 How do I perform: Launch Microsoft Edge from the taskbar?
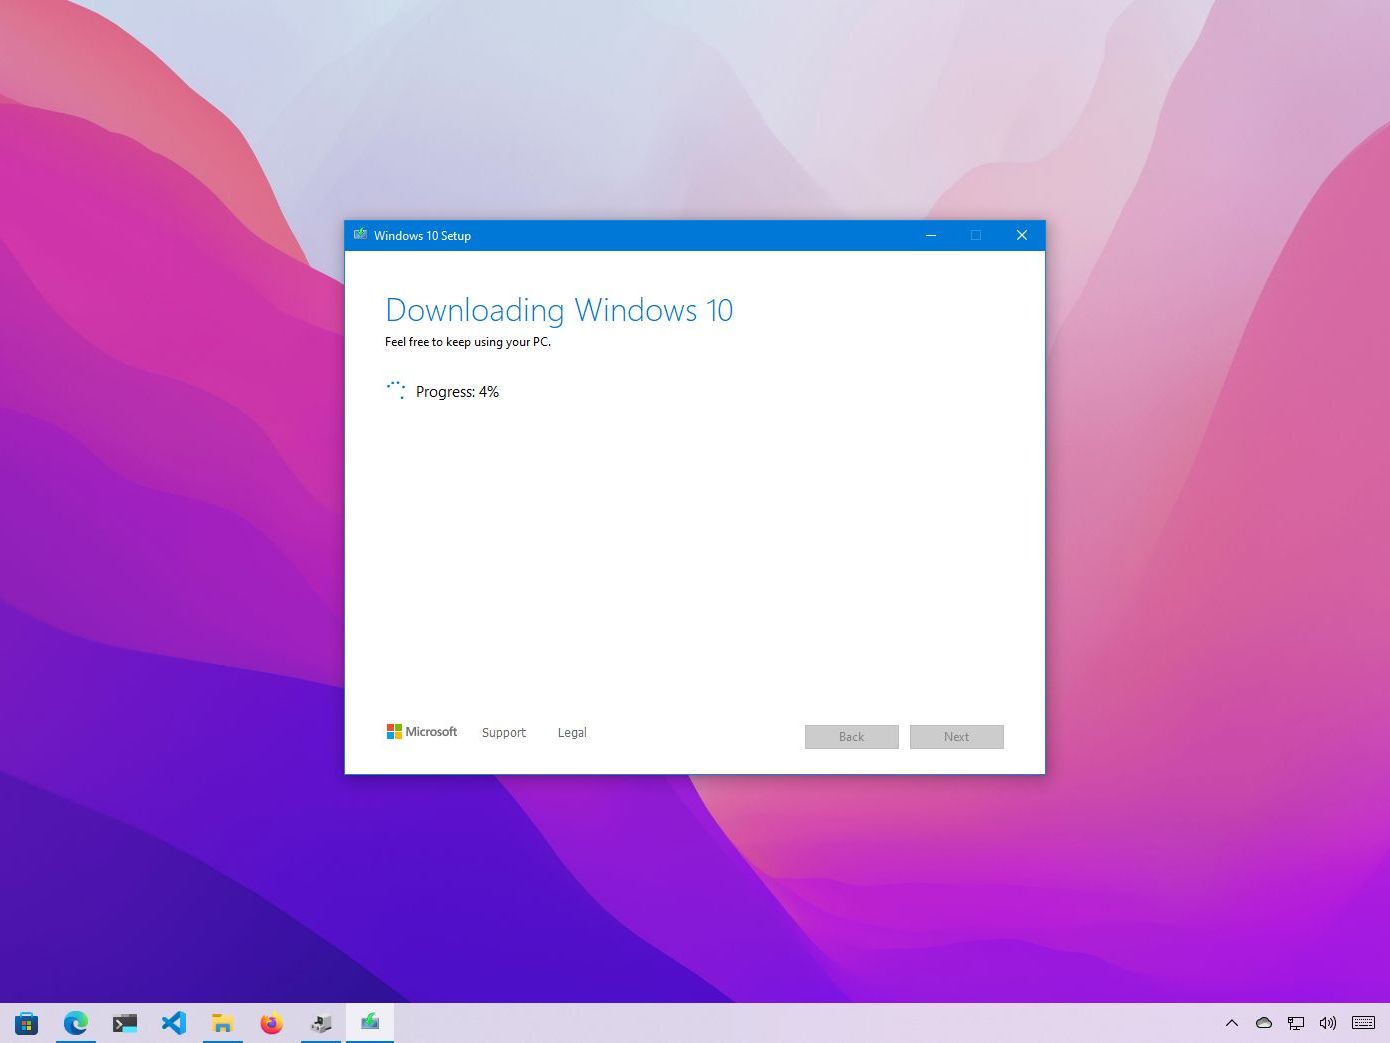76,1022
